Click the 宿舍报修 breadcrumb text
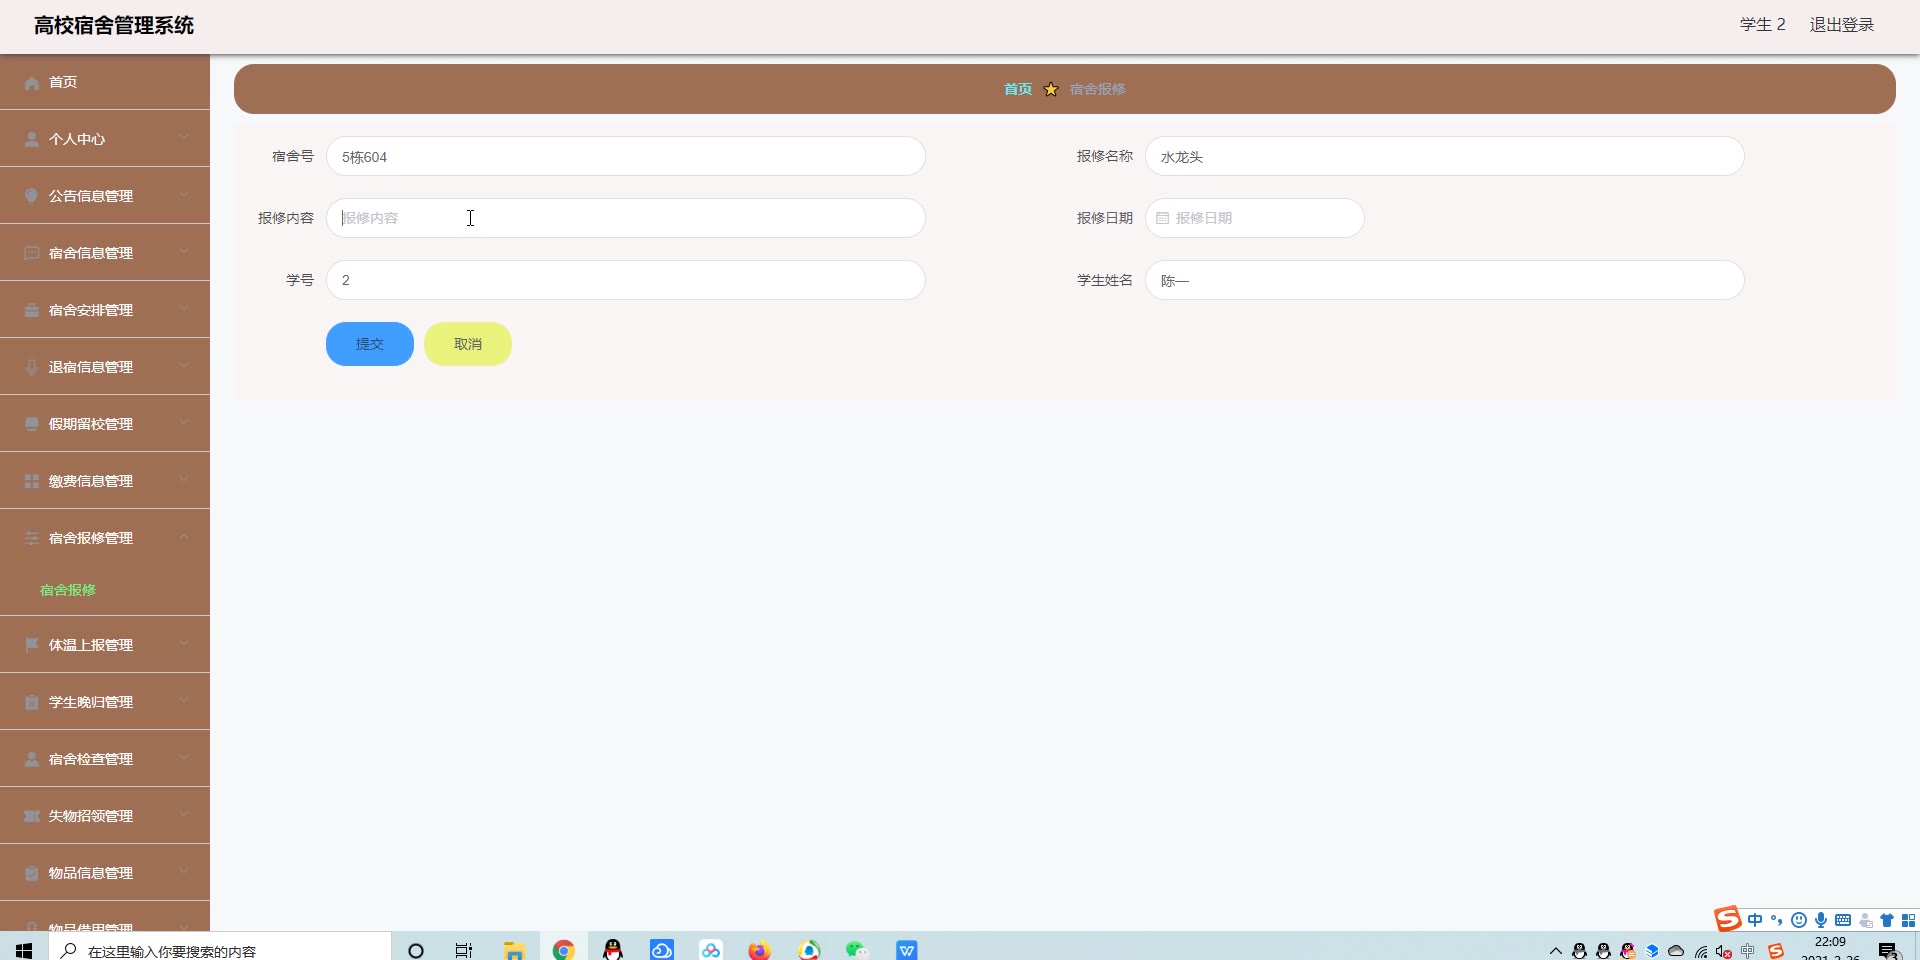Viewport: 1920px width, 960px height. coord(1097,89)
